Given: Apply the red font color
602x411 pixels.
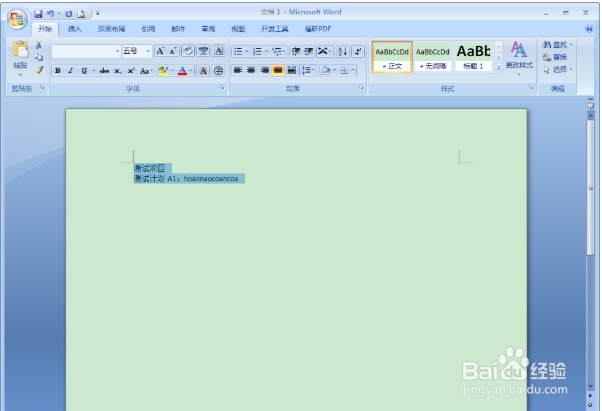Looking at the screenshot, I should pos(182,71).
